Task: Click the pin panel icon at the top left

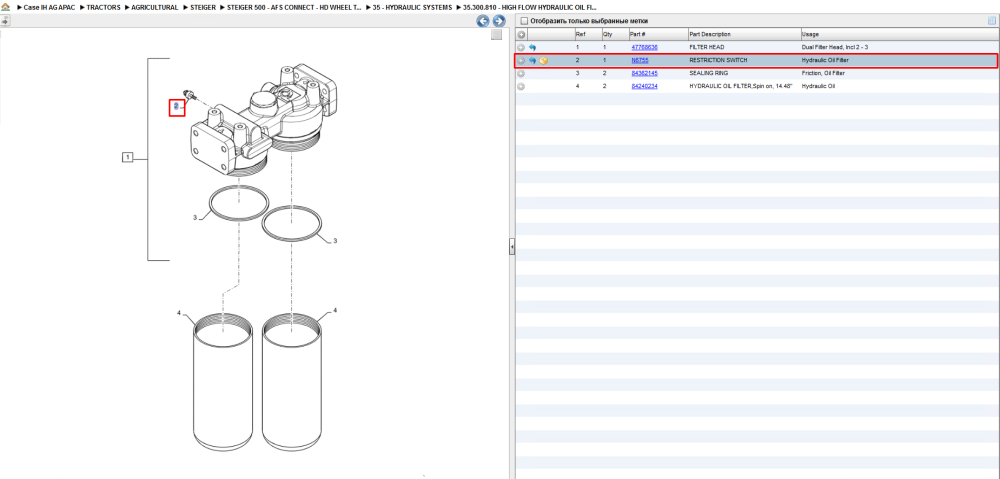Action: tap(5, 21)
